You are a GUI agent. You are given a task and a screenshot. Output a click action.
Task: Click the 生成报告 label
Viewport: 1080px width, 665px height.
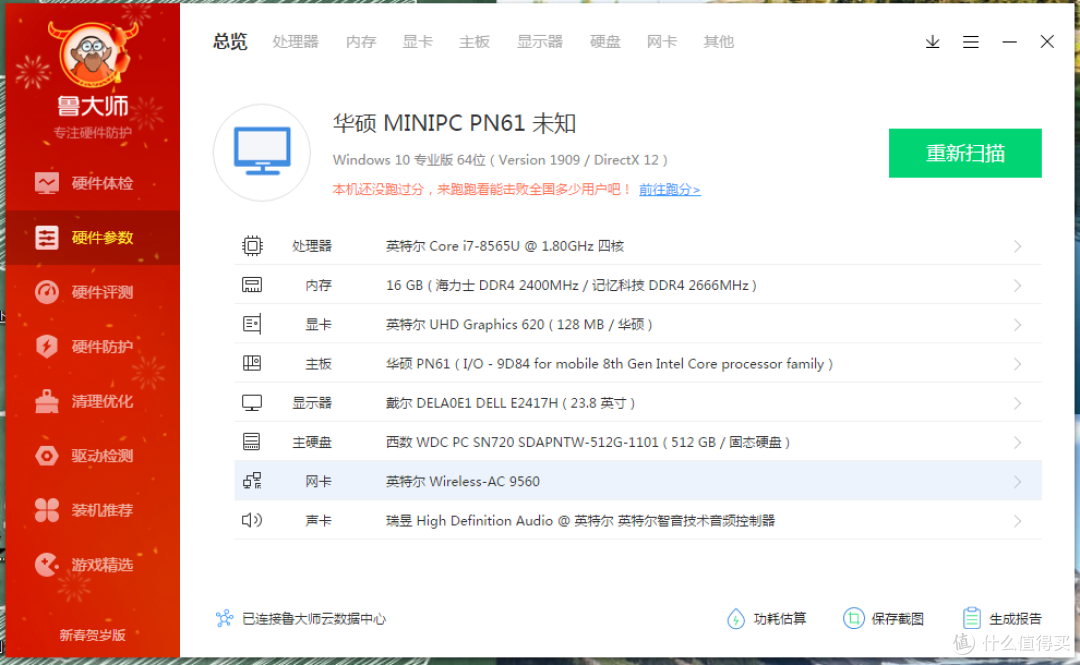(x=1015, y=619)
